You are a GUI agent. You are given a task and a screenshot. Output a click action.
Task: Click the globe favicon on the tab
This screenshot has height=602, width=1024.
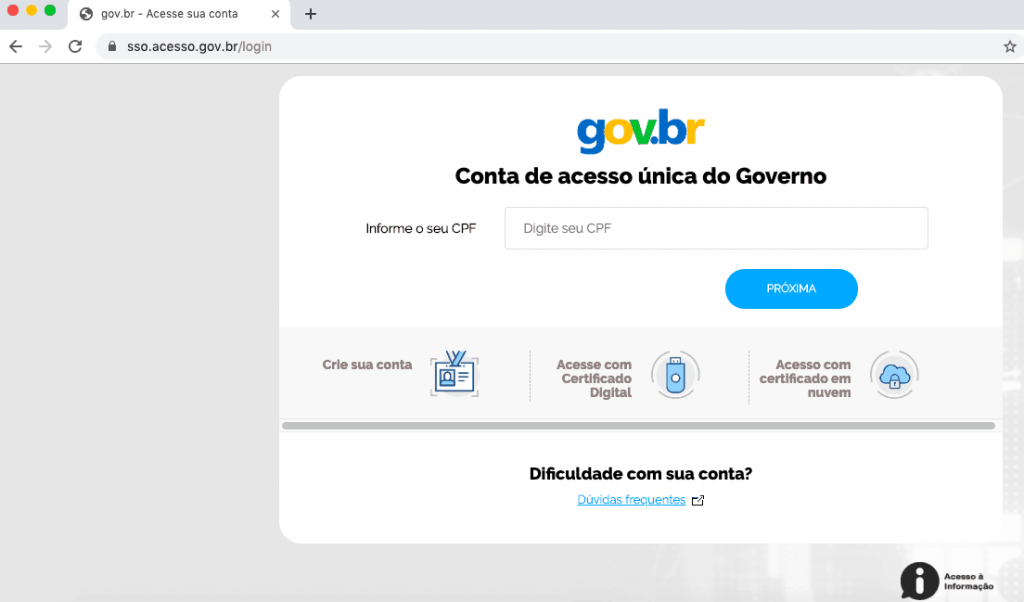pyautogui.click(x=86, y=14)
